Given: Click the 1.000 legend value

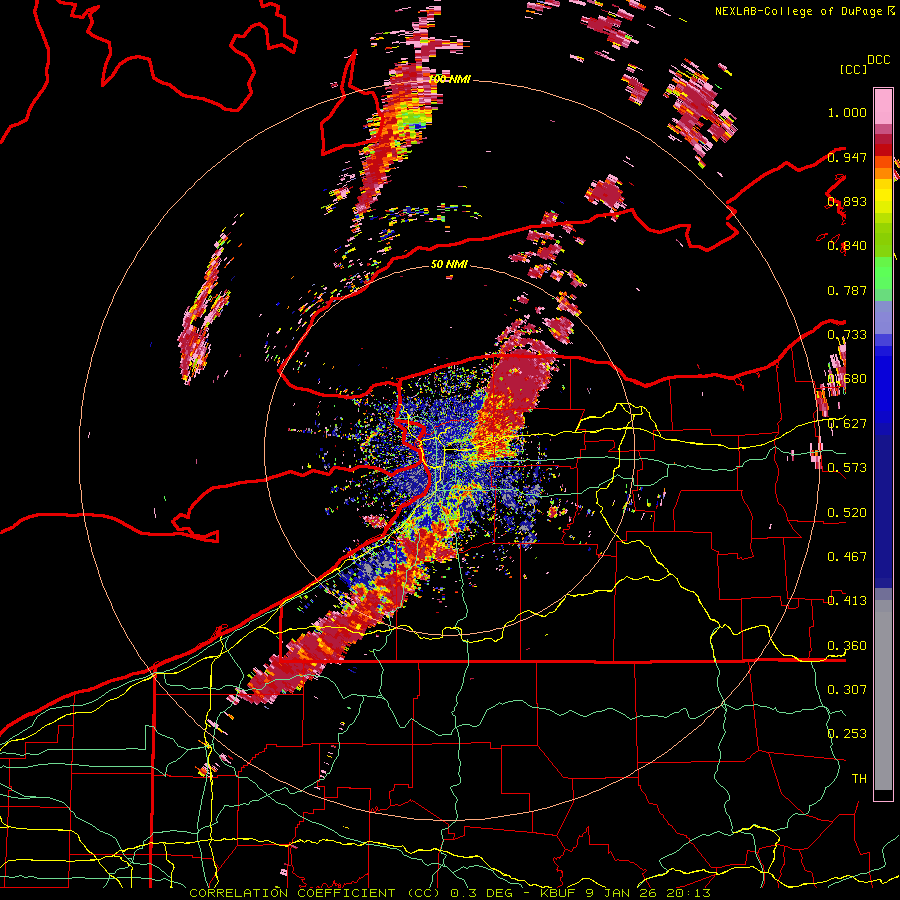Looking at the screenshot, I should pyautogui.click(x=847, y=112).
